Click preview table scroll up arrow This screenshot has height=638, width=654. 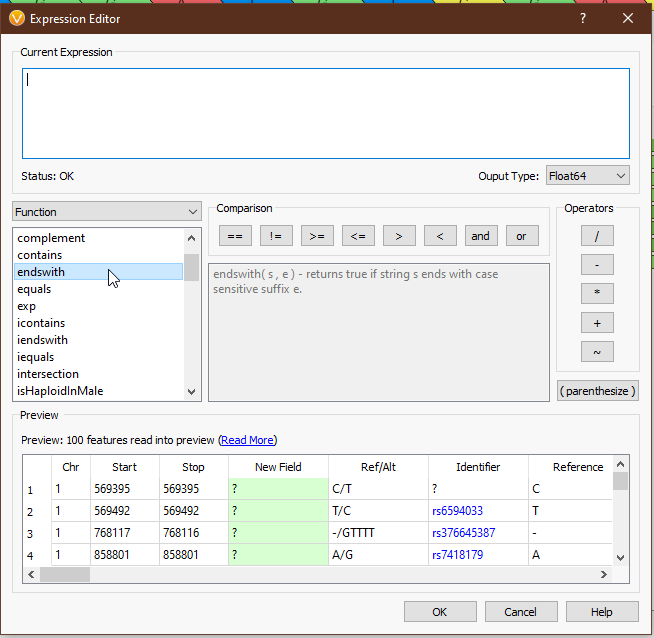pos(620,464)
